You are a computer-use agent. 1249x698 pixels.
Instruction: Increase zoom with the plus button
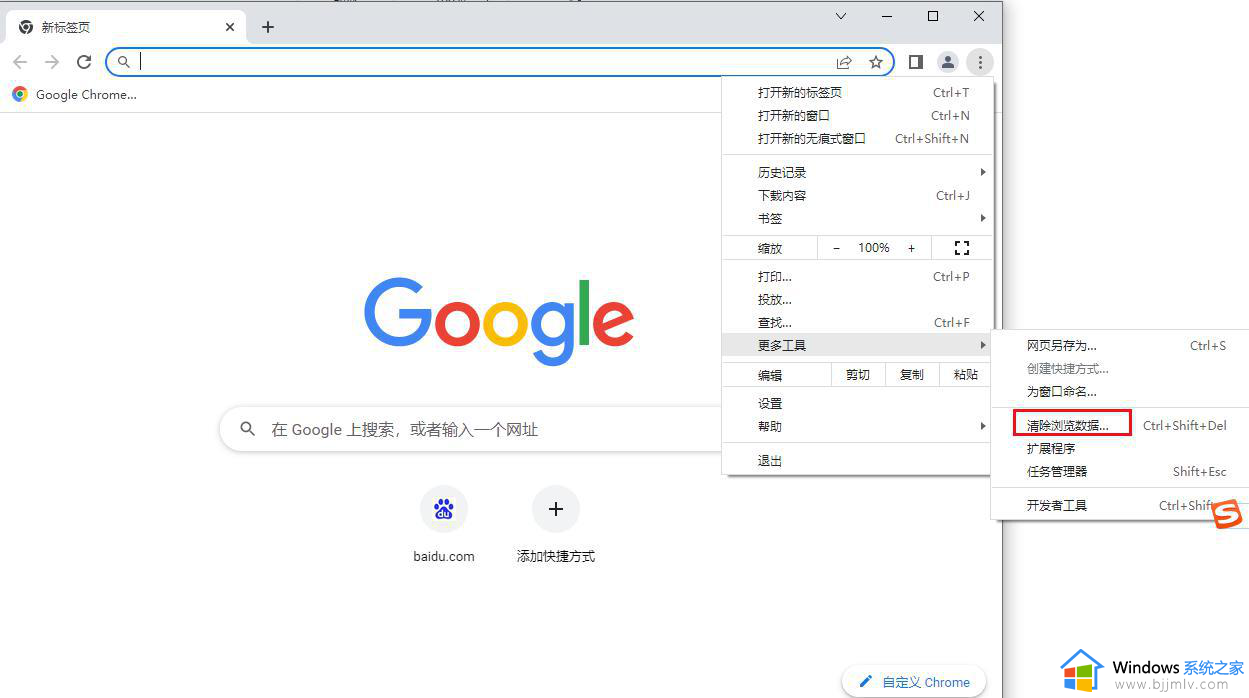911,247
